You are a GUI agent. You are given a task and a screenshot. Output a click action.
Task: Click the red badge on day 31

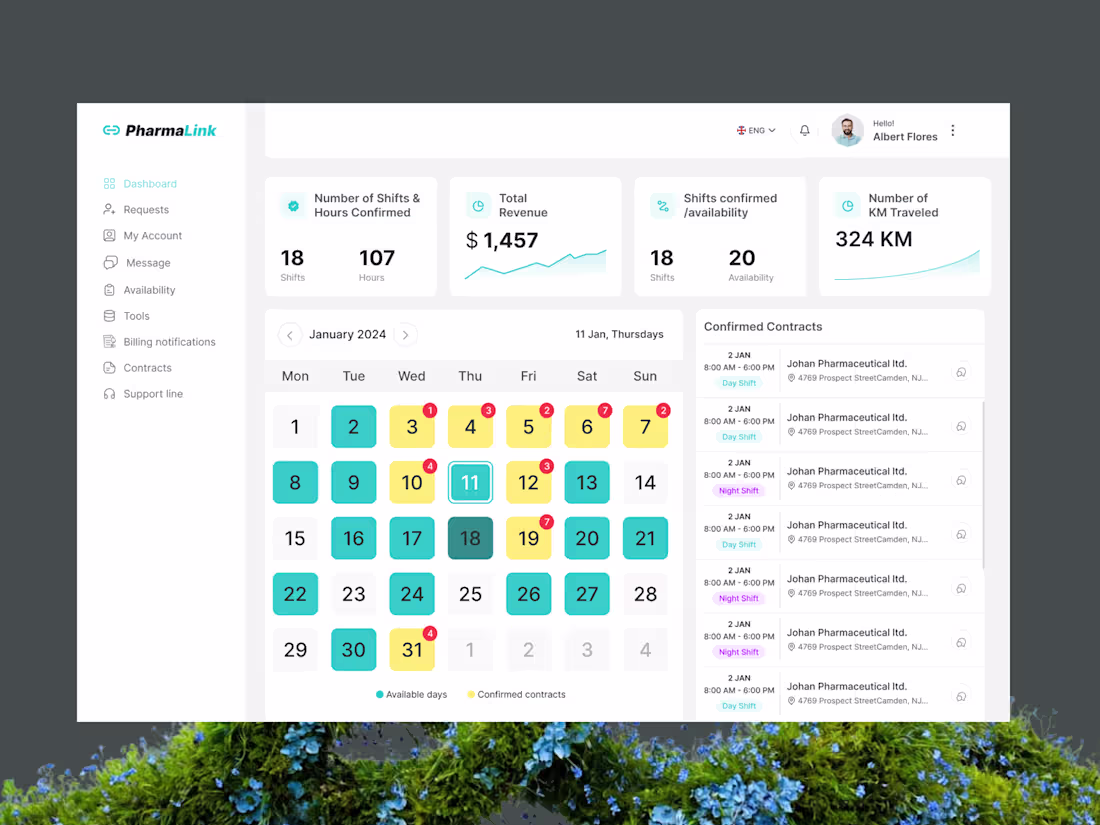tap(430, 633)
